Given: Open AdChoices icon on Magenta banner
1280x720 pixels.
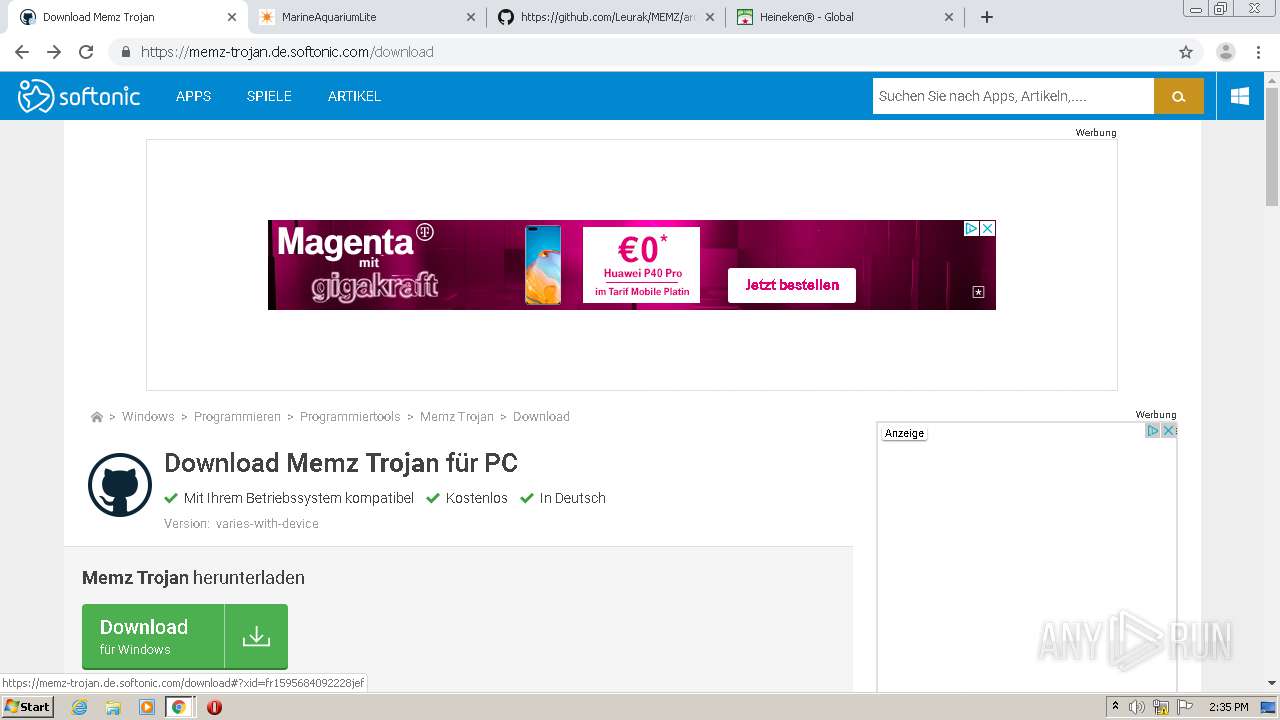Looking at the screenshot, I should tap(971, 228).
